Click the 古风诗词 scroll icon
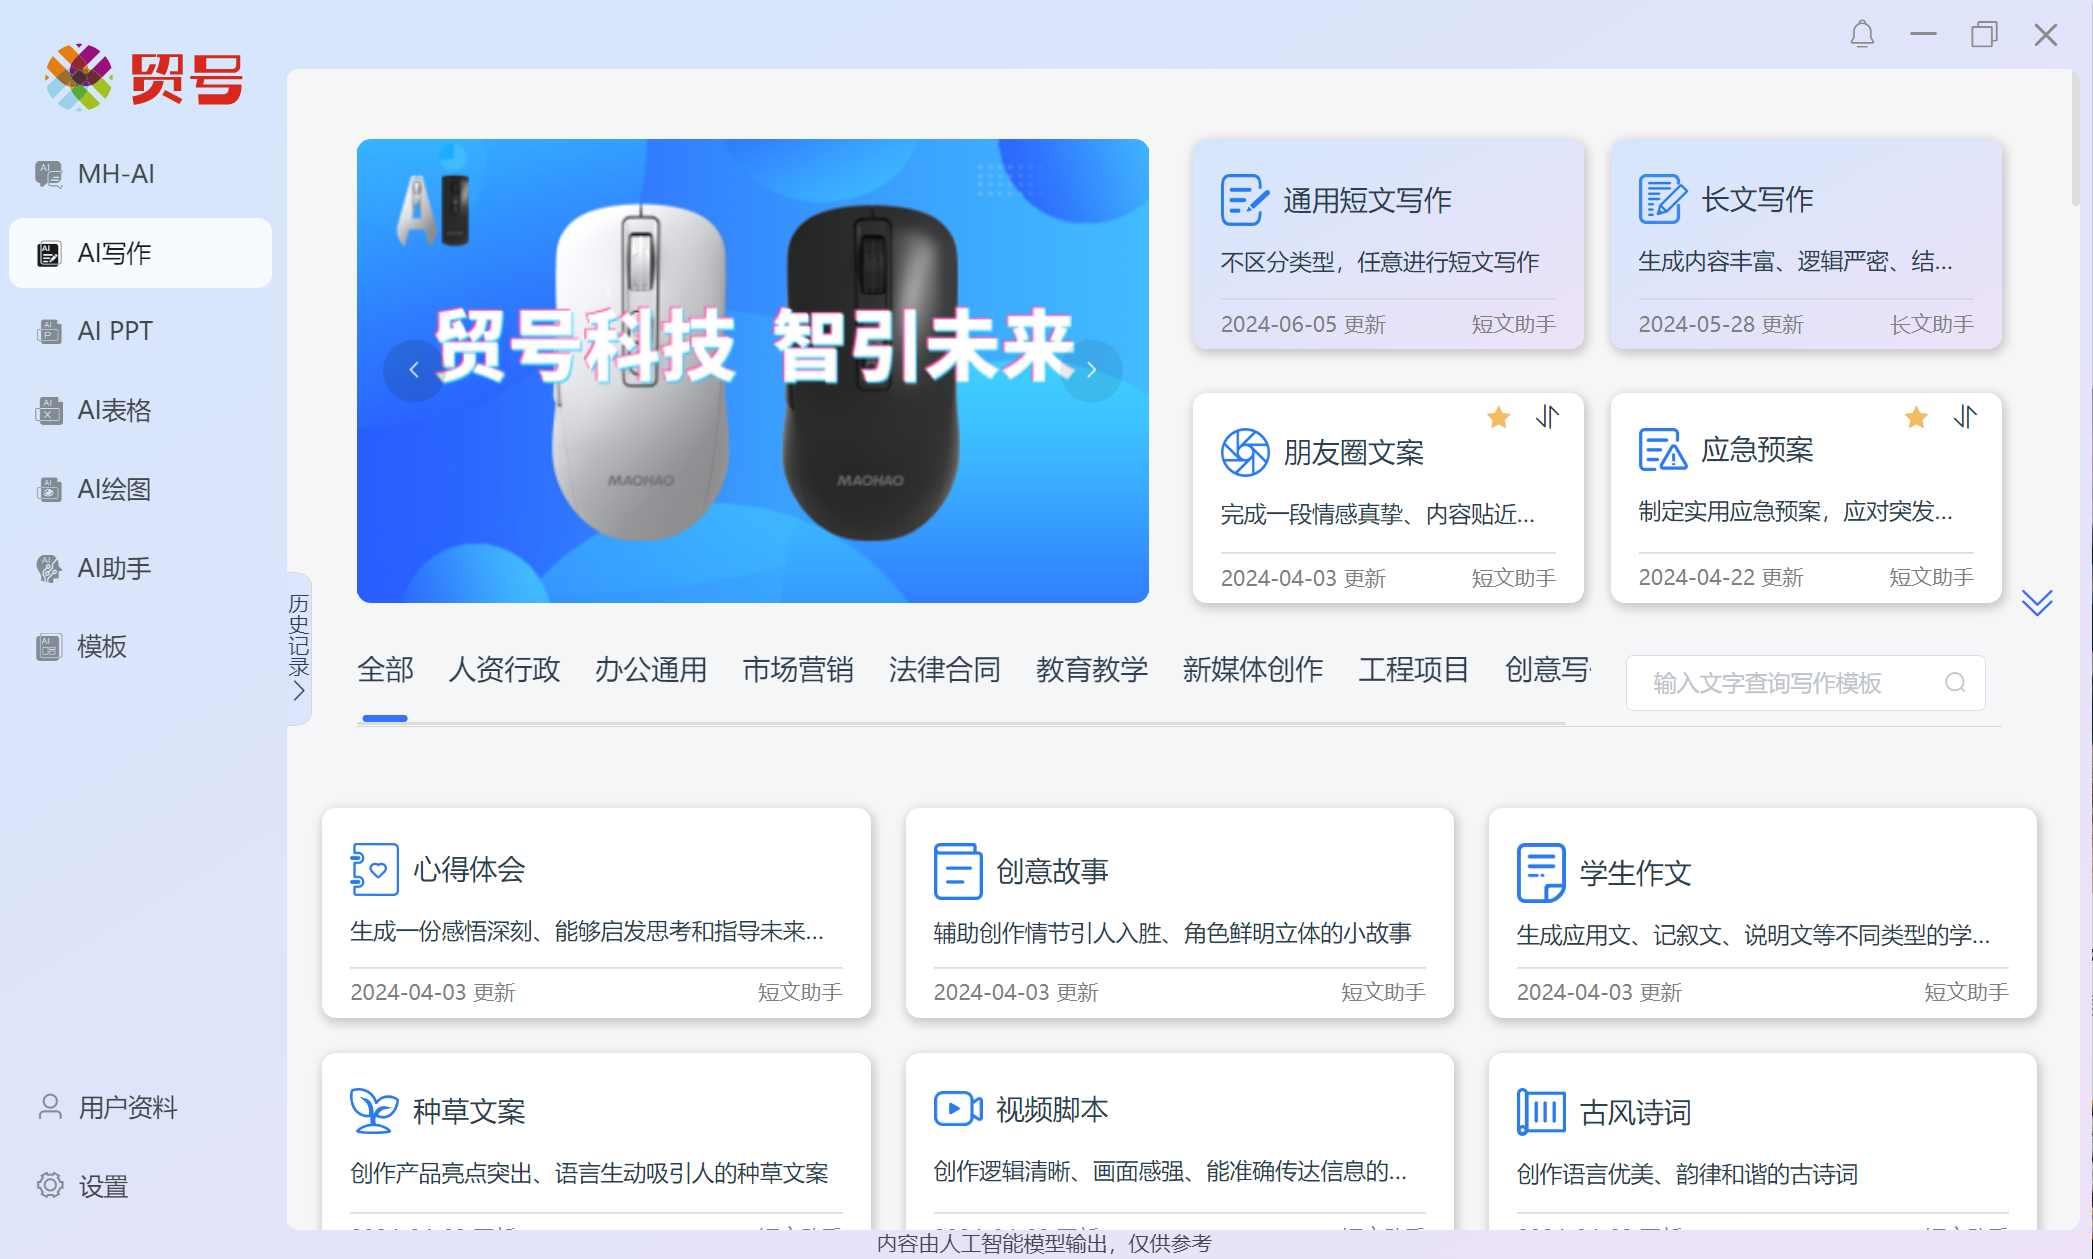2093x1259 pixels. tap(1541, 1112)
